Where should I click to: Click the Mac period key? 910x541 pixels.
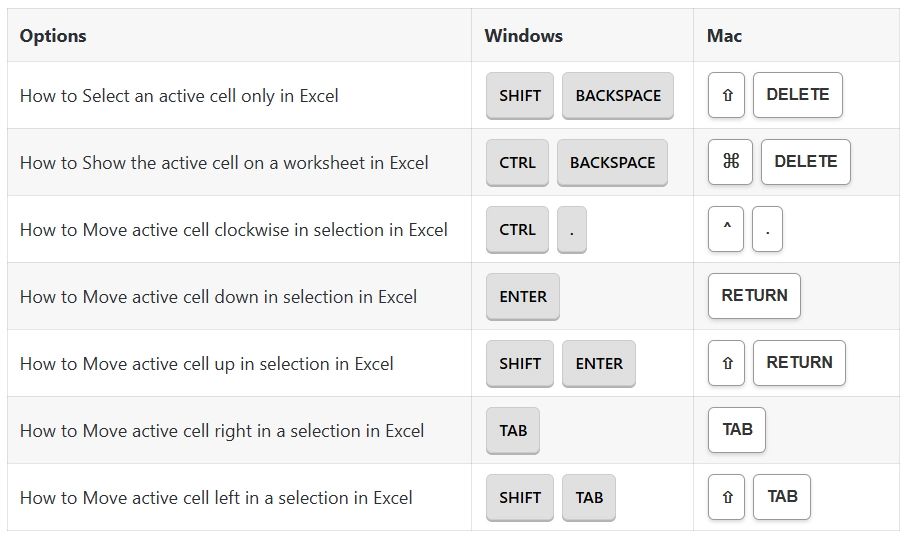[767, 229]
